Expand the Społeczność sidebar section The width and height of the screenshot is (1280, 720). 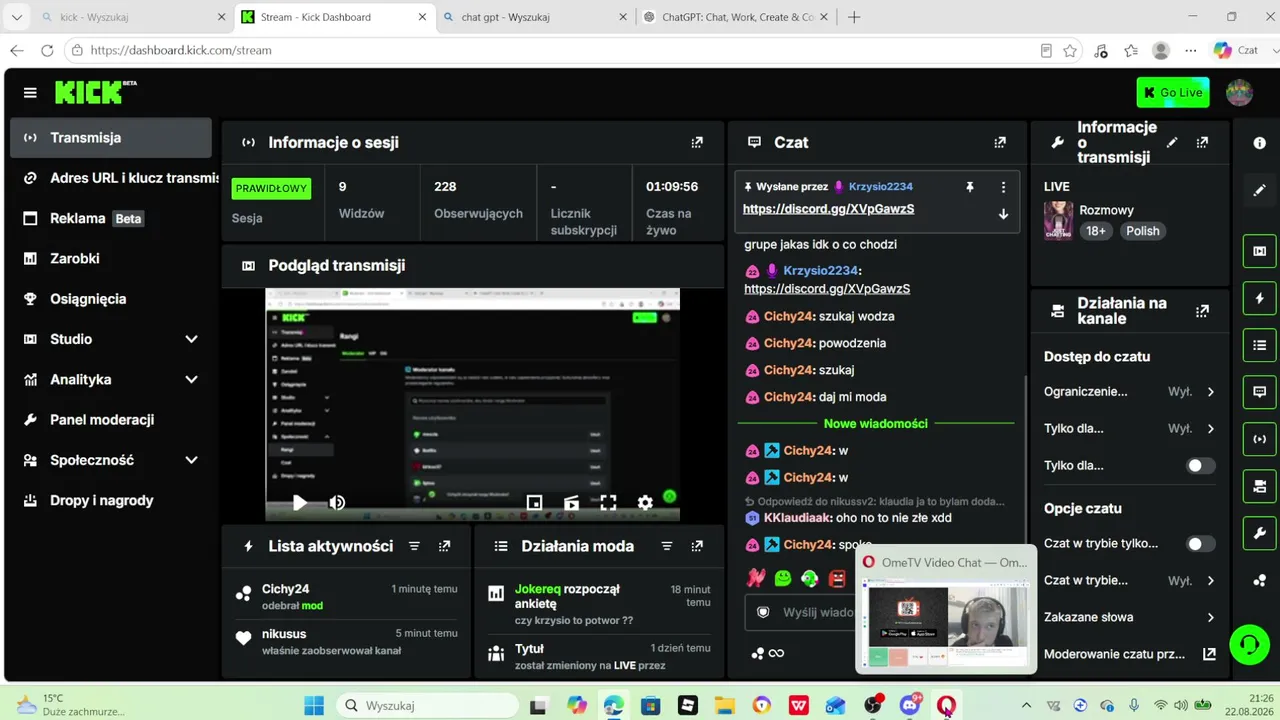(x=111, y=460)
